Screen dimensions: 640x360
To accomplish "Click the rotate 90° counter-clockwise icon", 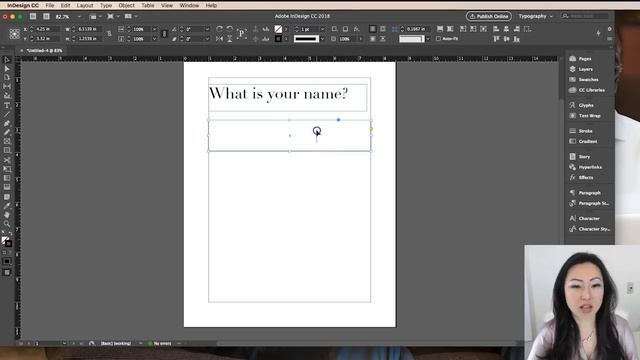I will [230, 29].
